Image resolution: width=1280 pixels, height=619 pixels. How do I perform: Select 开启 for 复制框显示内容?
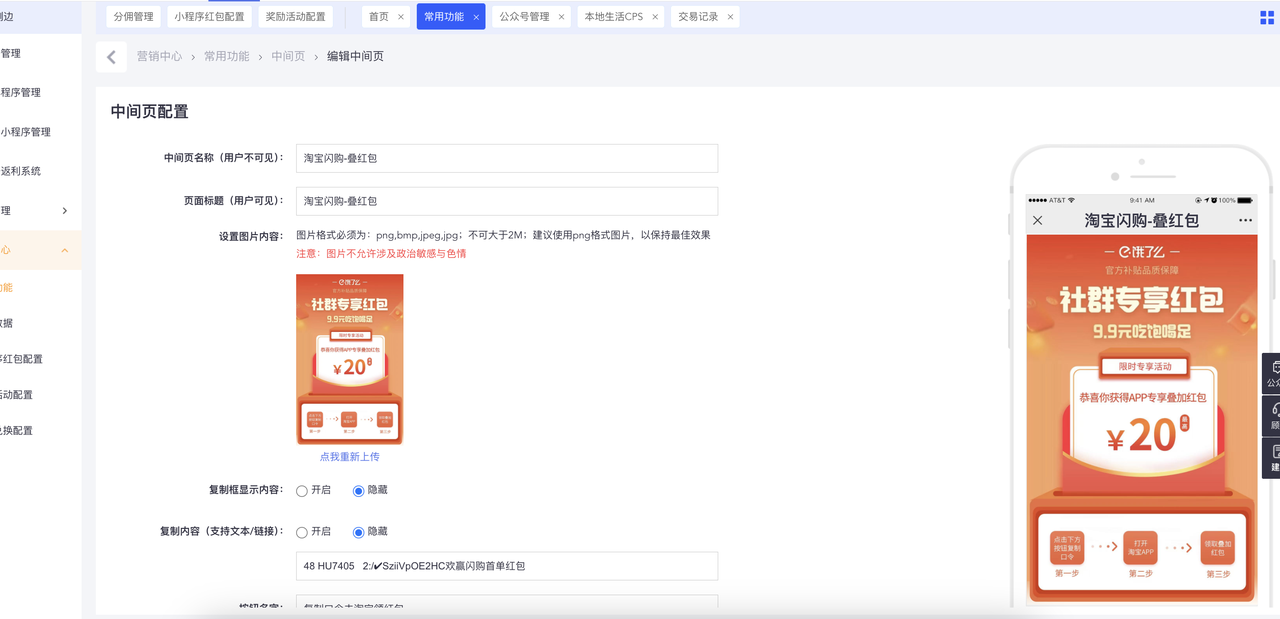point(302,491)
